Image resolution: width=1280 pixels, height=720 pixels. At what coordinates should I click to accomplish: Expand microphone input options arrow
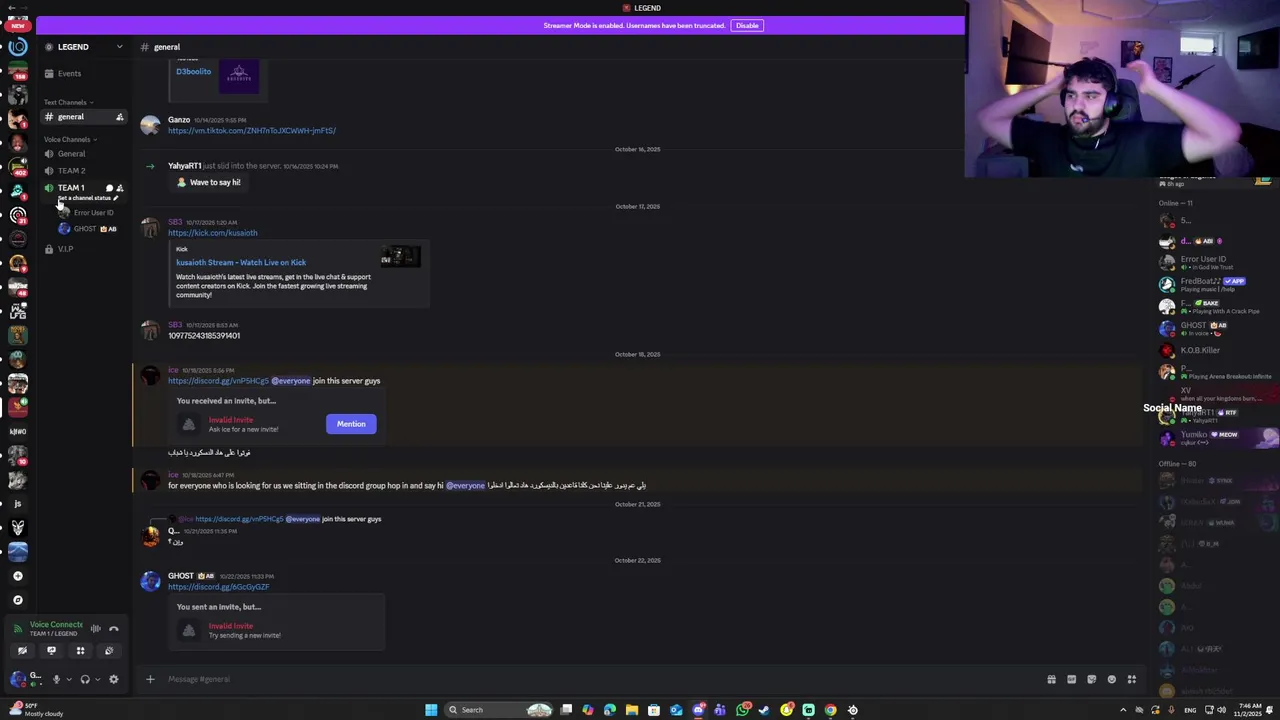point(68,680)
